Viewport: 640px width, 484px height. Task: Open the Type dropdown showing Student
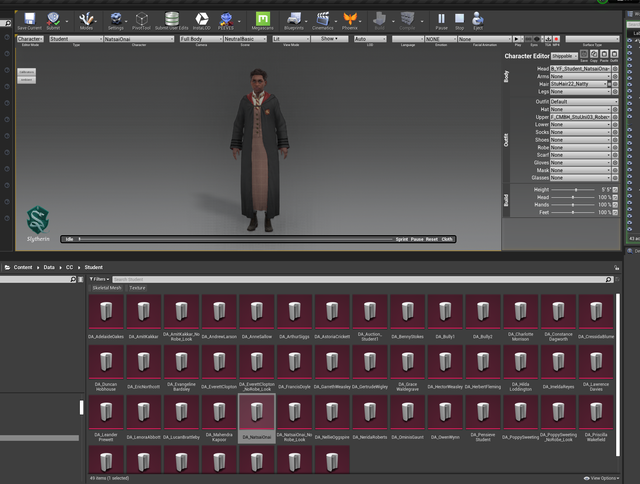click(76, 39)
